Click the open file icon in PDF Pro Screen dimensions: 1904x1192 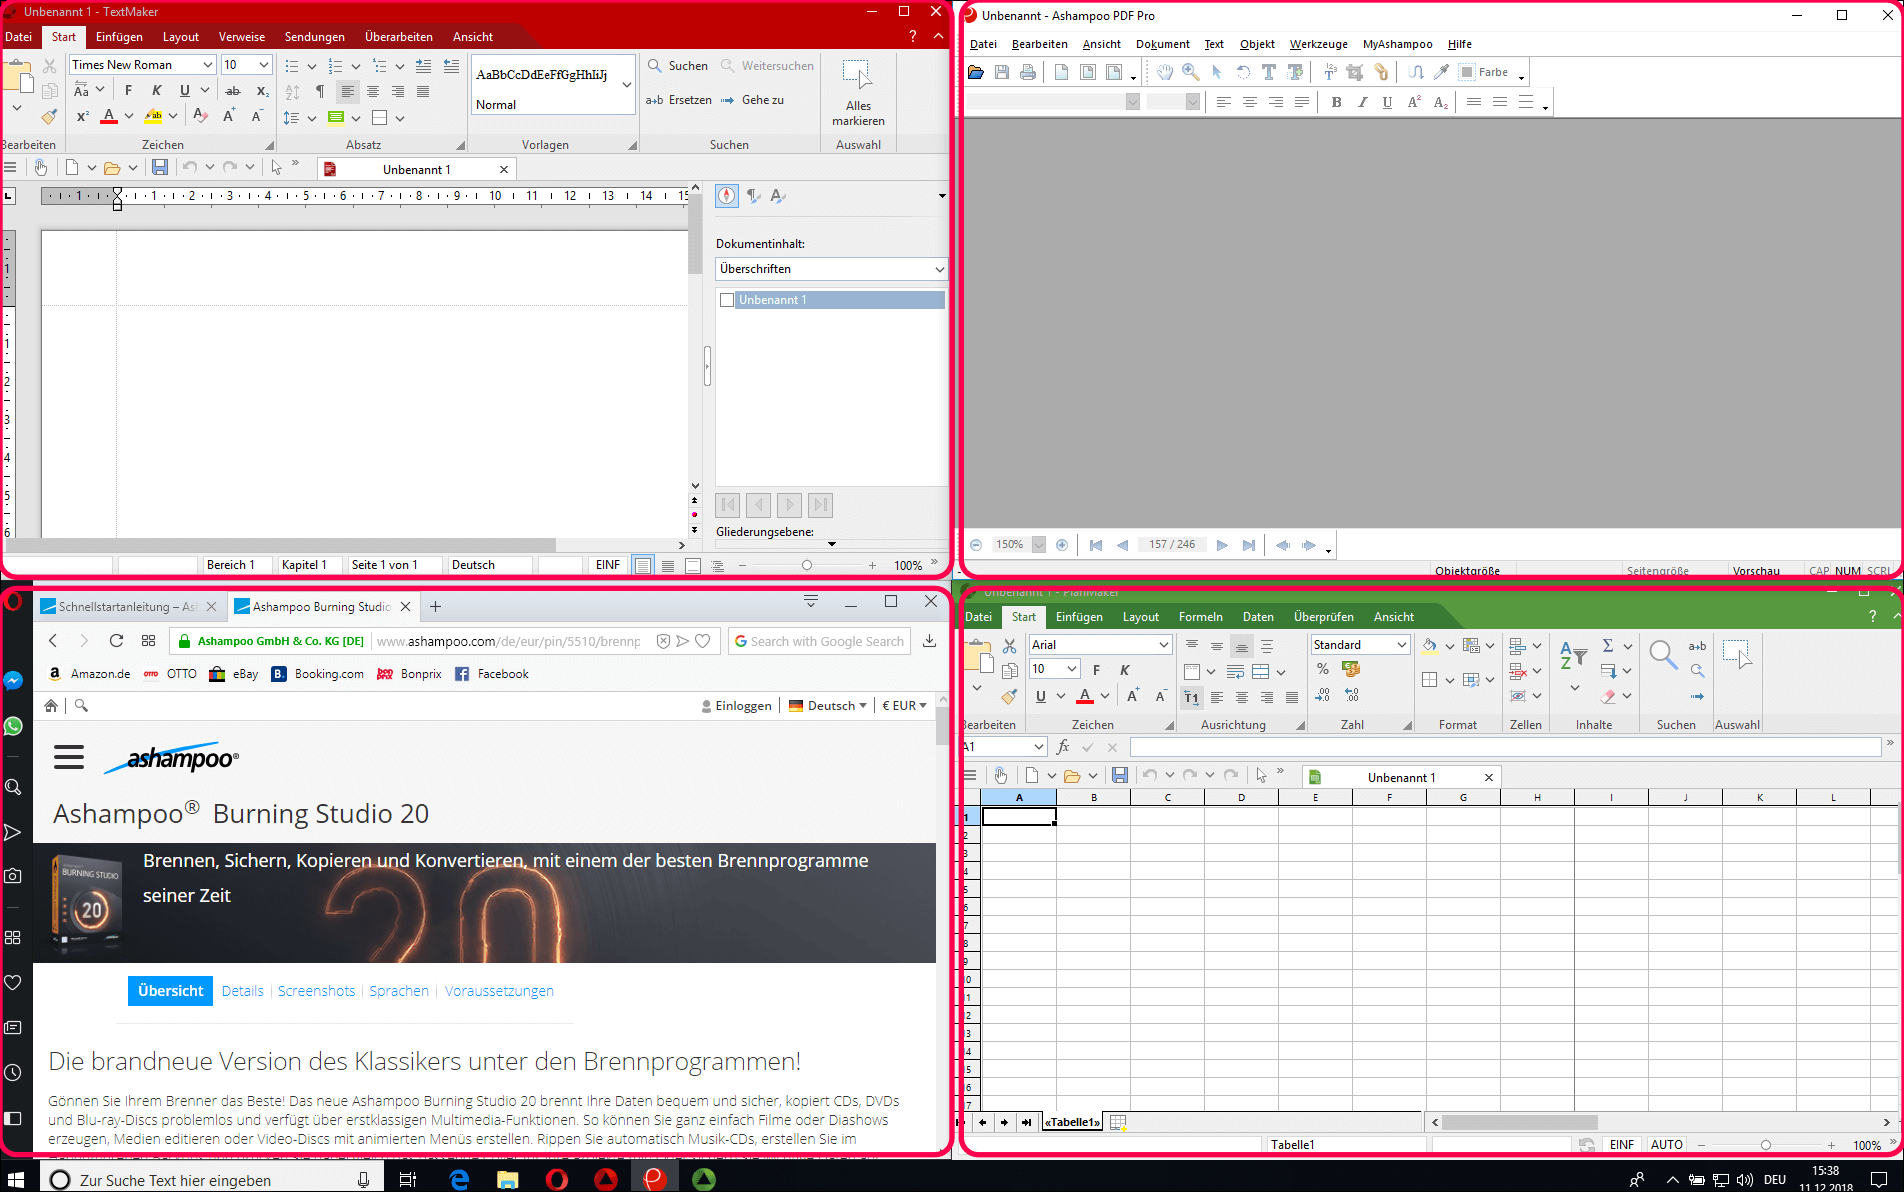click(976, 72)
